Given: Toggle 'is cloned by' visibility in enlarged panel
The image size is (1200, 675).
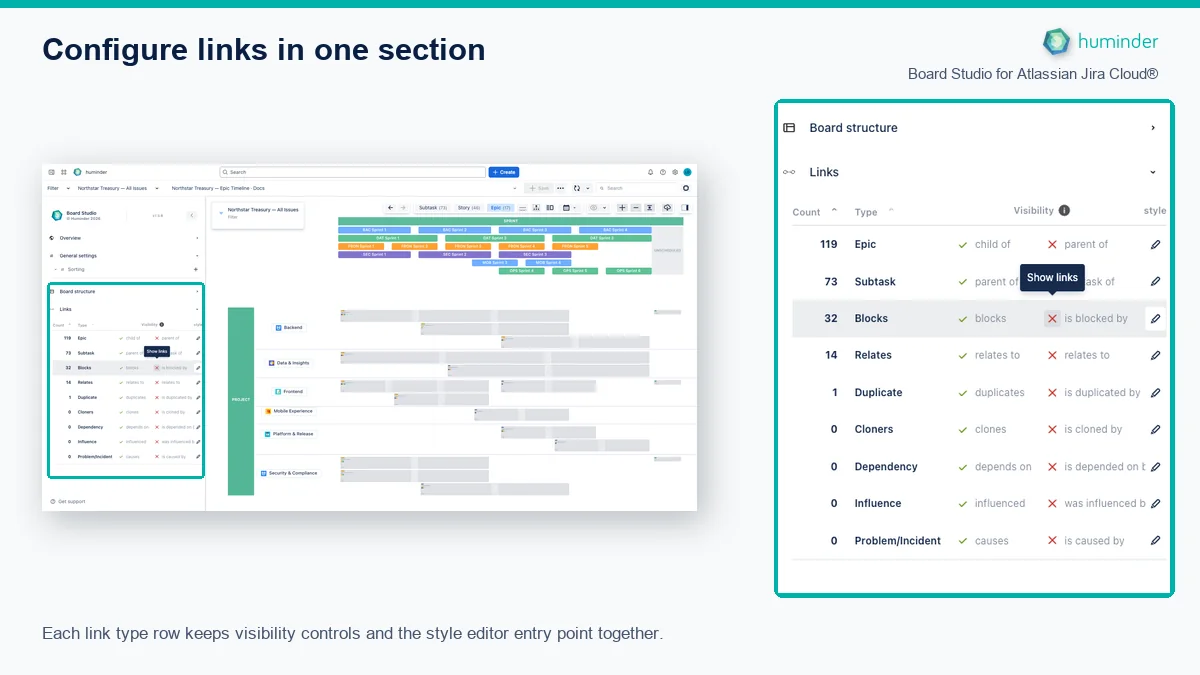Looking at the screenshot, I should (x=1052, y=429).
